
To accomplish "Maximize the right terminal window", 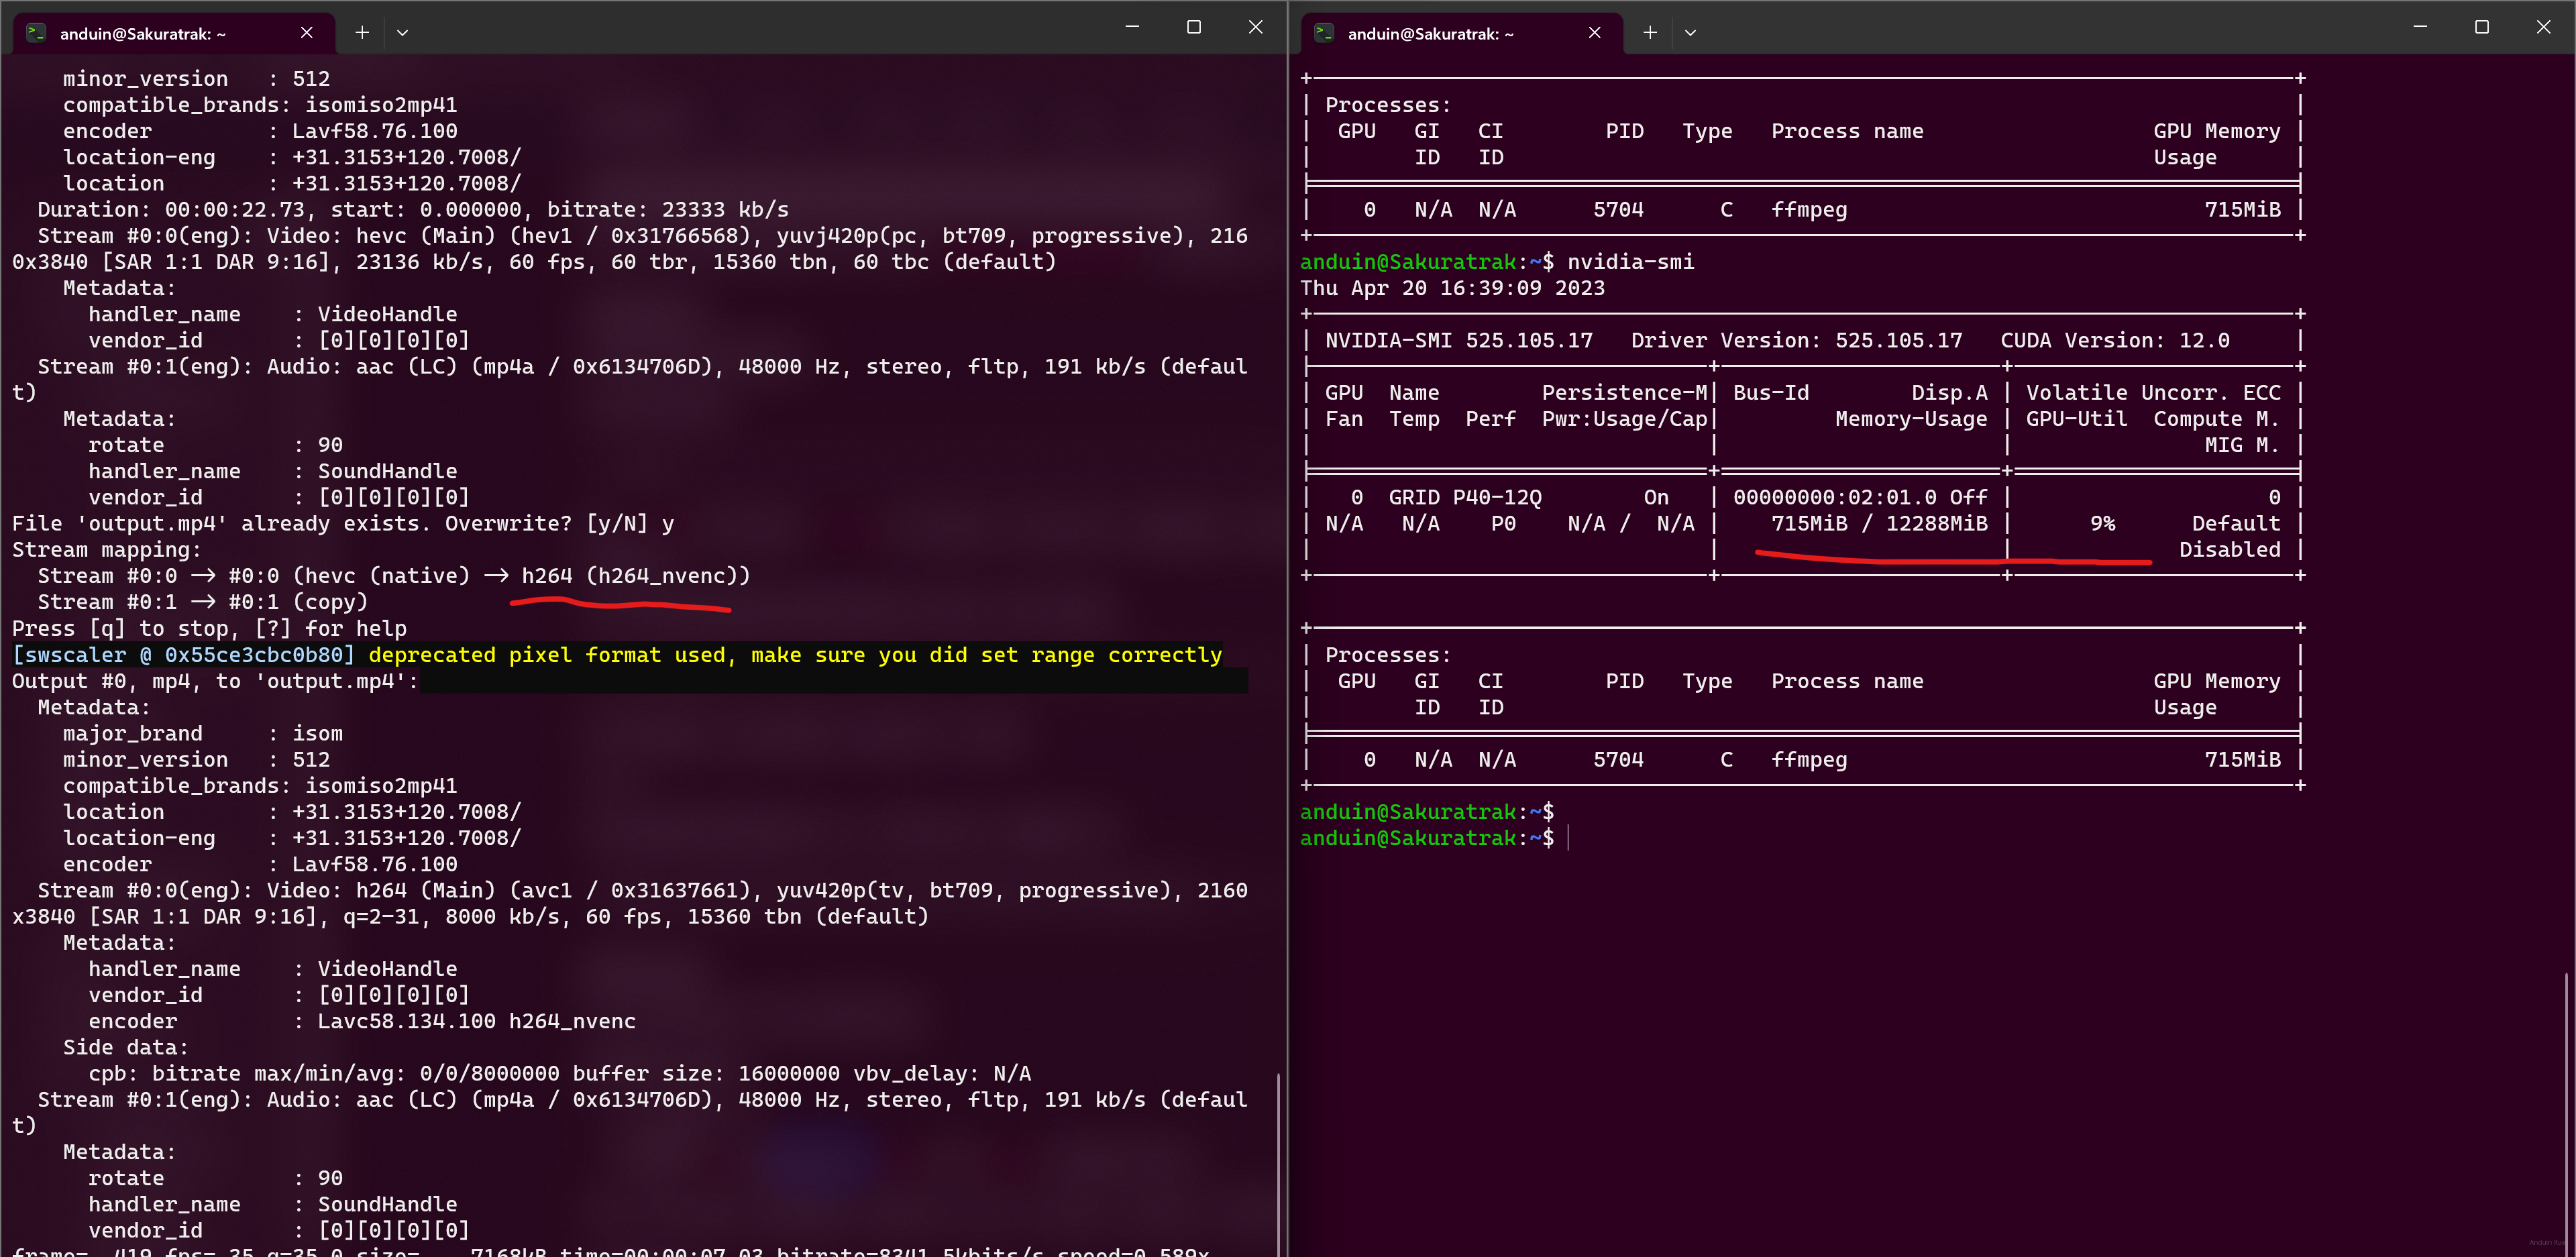I will pyautogui.click(x=2481, y=27).
